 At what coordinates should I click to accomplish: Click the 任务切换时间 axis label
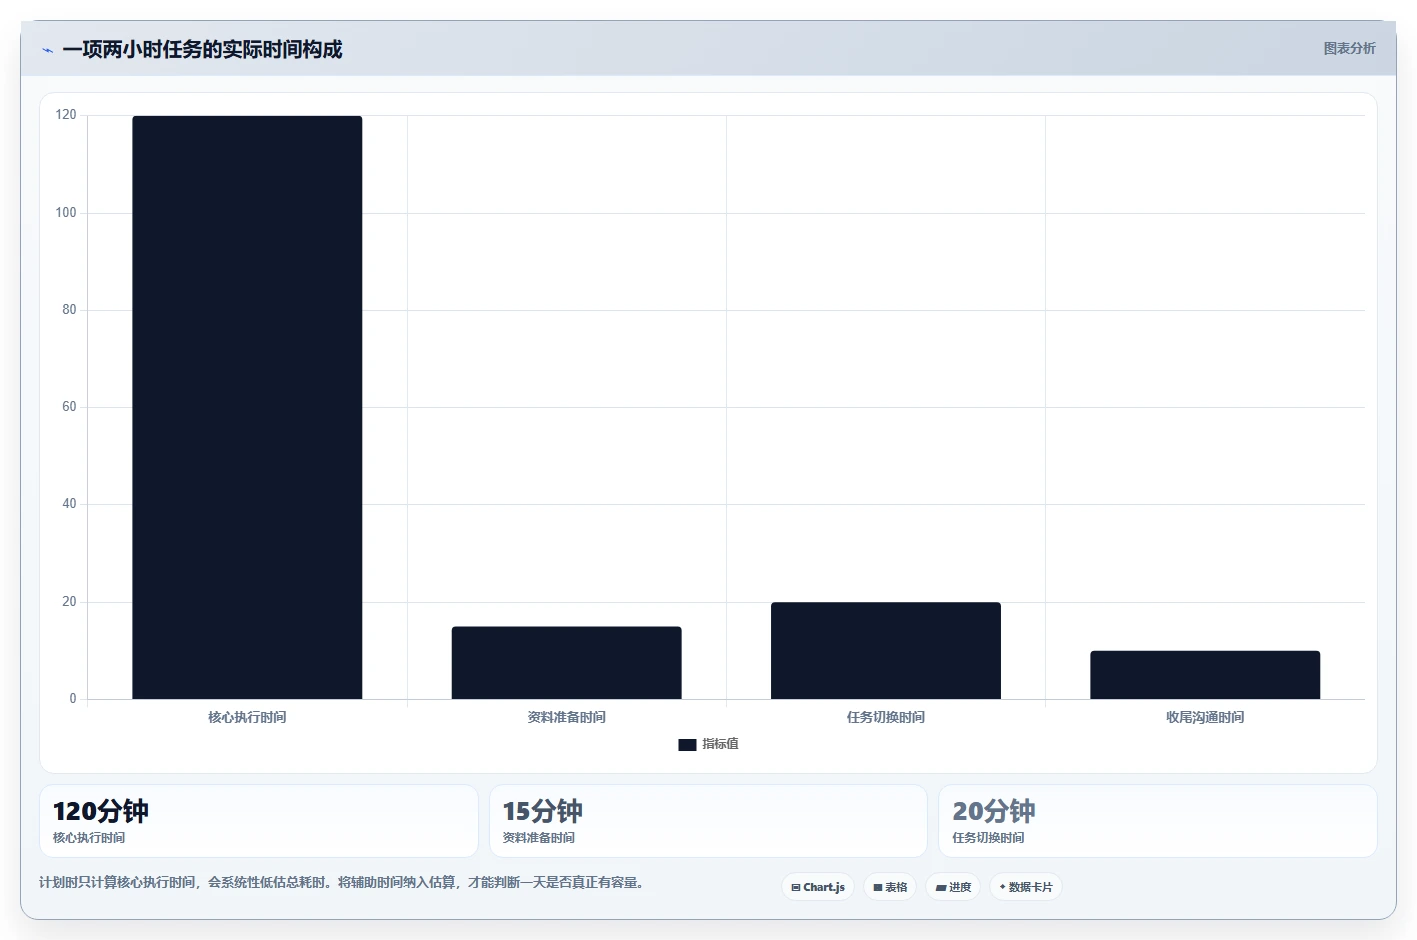[x=886, y=717]
